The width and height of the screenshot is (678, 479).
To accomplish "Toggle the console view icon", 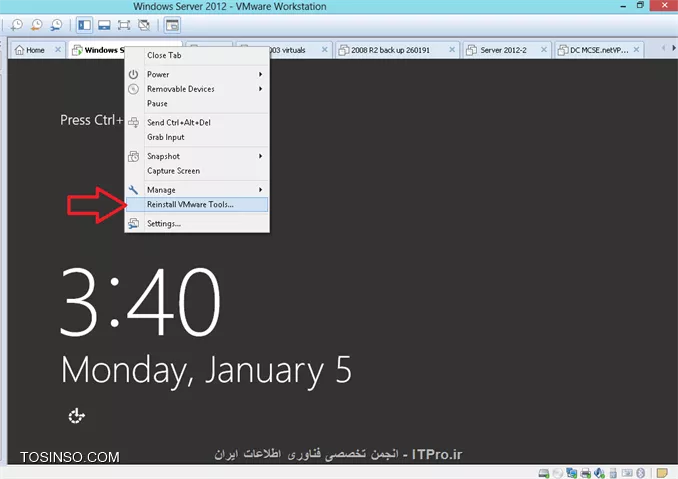I will [172, 25].
